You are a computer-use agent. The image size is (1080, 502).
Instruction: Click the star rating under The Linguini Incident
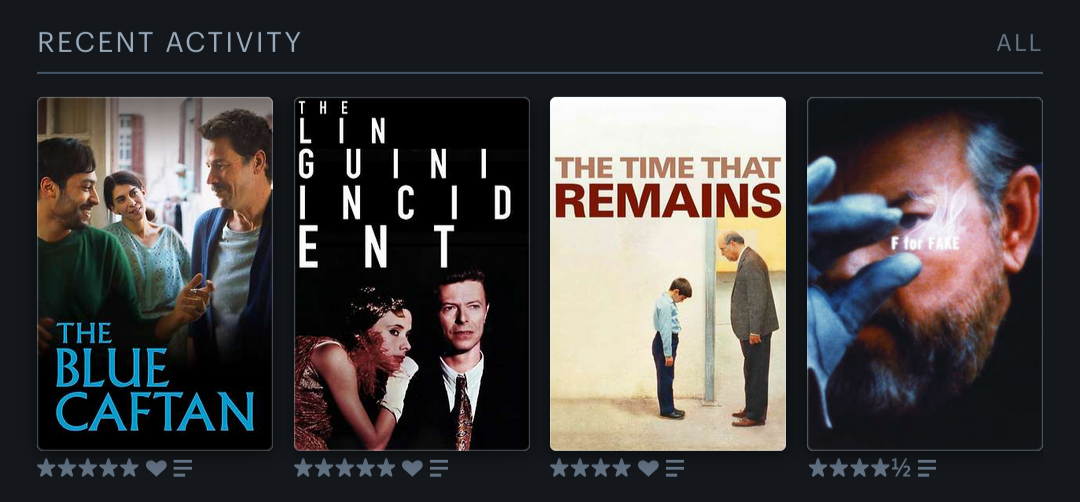coord(344,469)
